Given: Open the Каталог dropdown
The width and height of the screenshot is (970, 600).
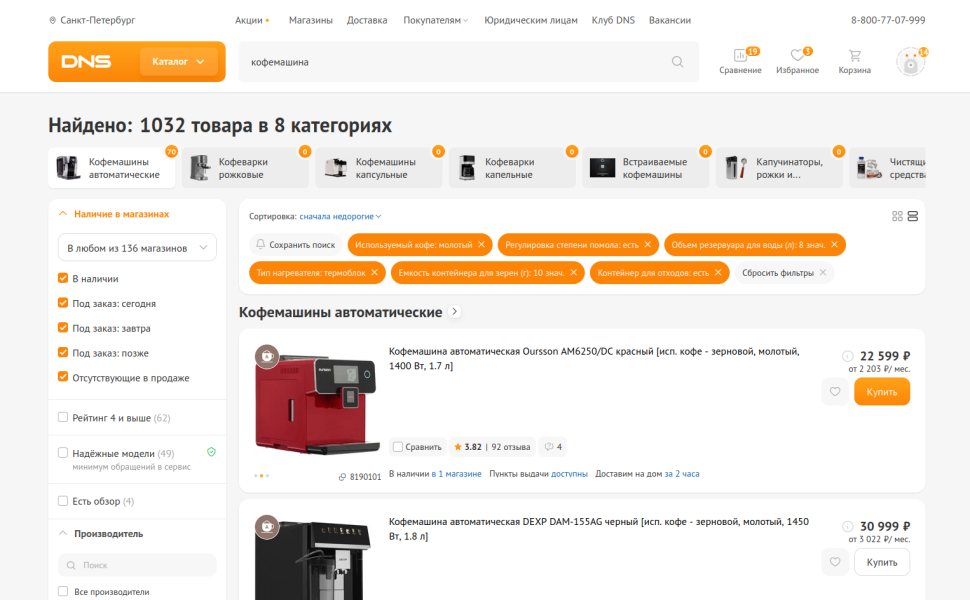Looking at the screenshot, I should tap(178, 61).
